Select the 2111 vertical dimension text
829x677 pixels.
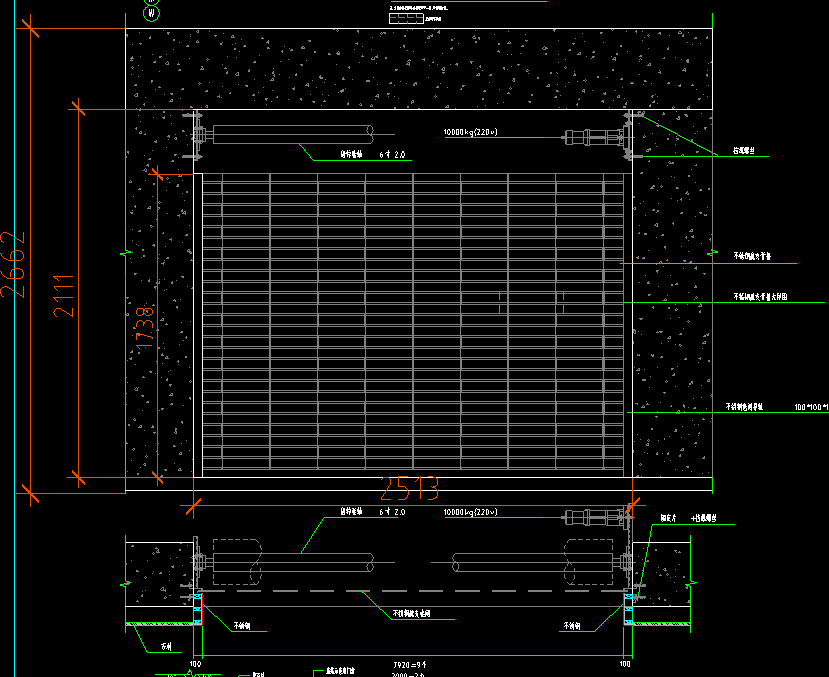point(64,296)
